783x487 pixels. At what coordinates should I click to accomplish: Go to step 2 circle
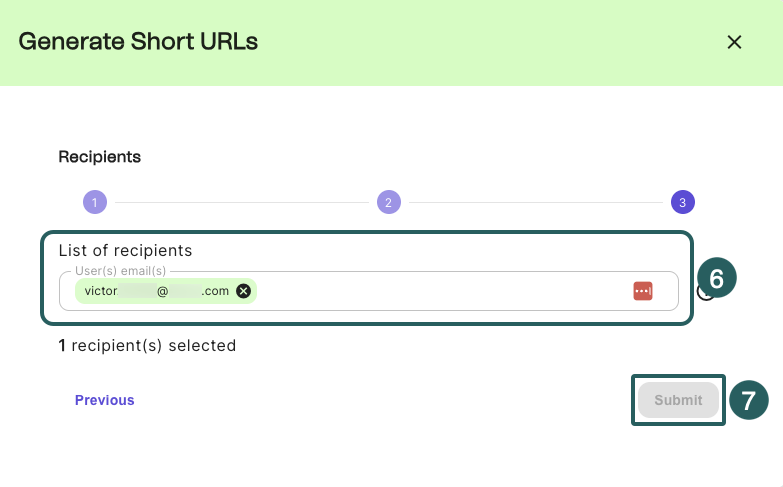[388, 202]
